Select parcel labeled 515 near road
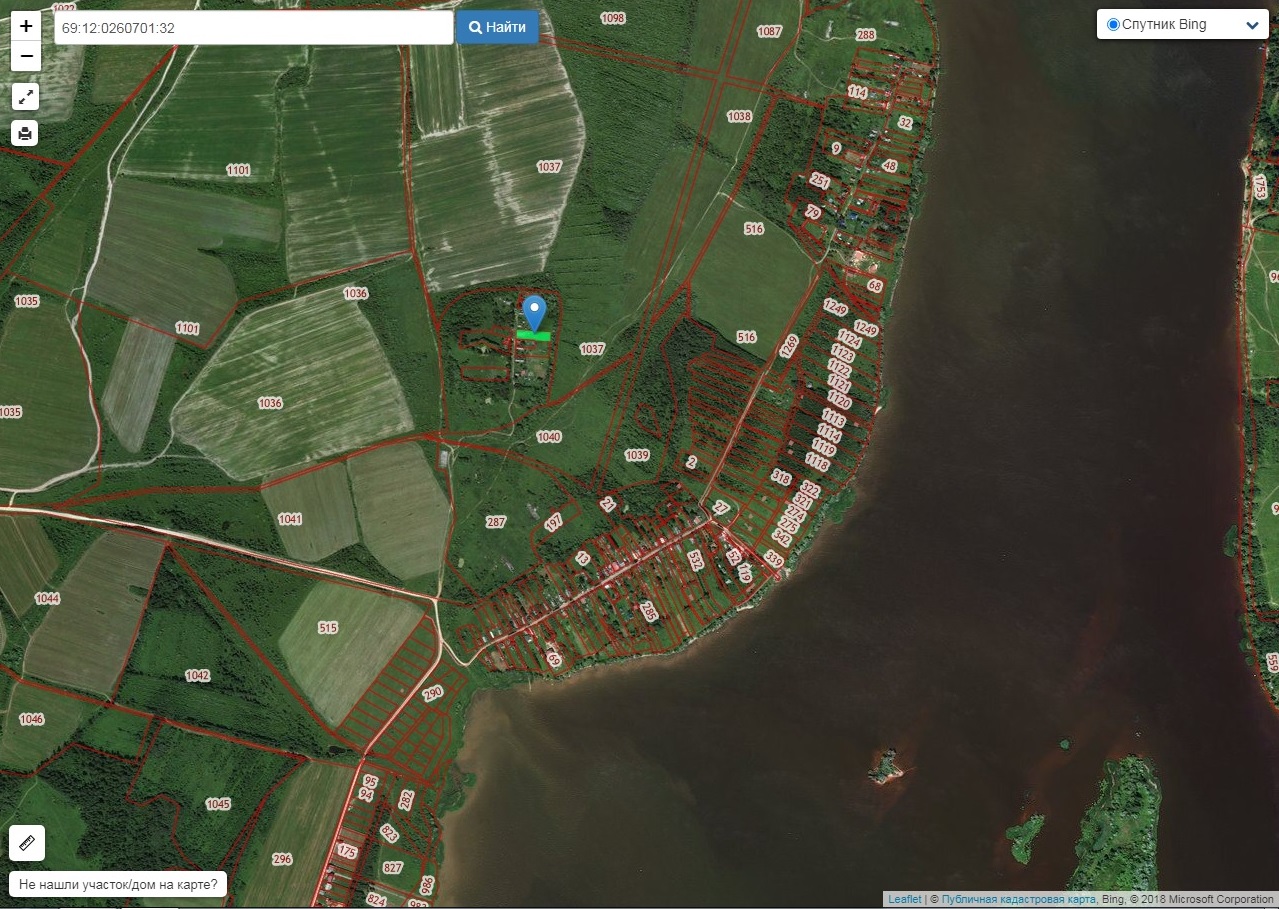Screen dimensions: 1279x909 (x=328, y=628)
